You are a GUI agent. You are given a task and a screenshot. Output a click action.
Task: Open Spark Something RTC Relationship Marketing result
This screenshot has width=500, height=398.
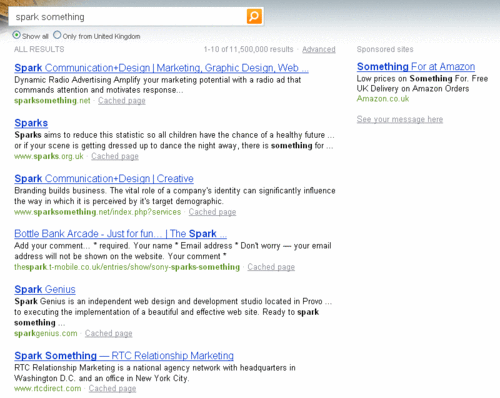(x=124, y=356)
